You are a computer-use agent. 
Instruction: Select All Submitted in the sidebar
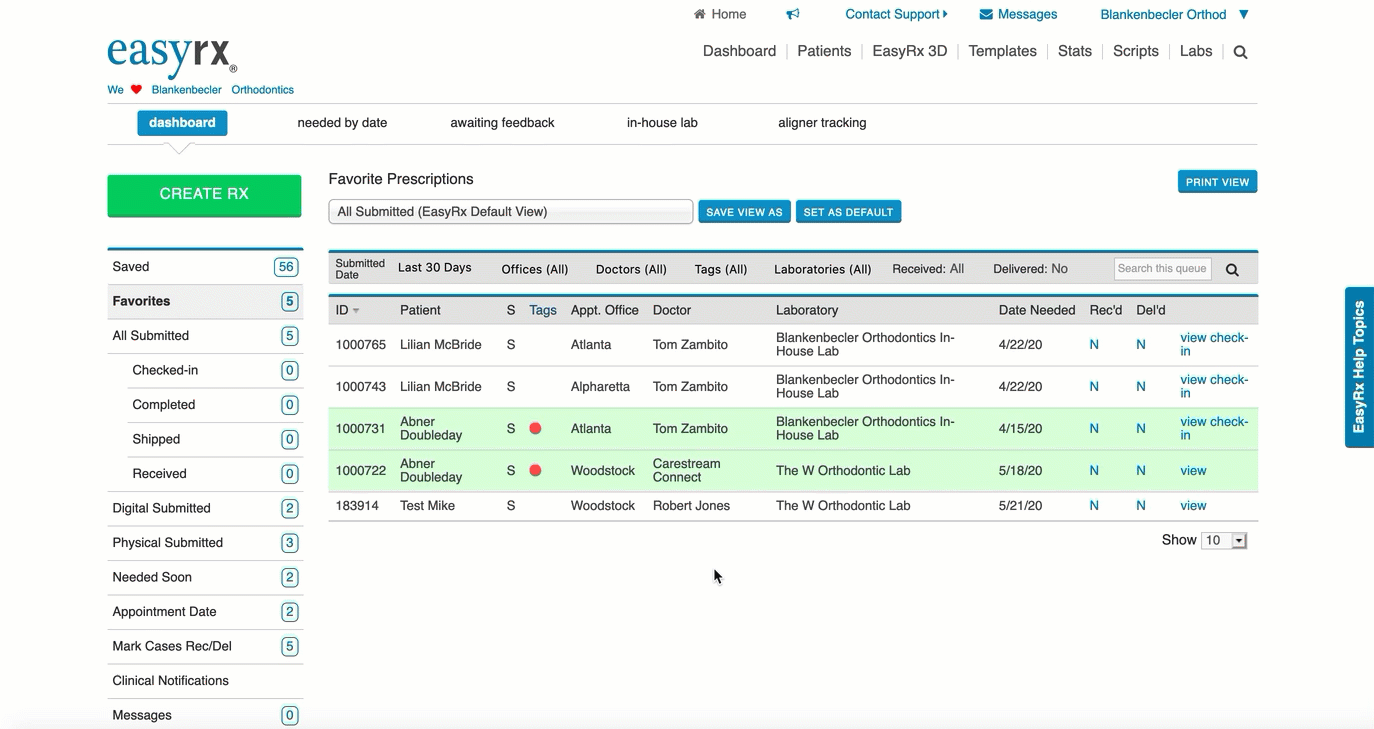(205, 336)
